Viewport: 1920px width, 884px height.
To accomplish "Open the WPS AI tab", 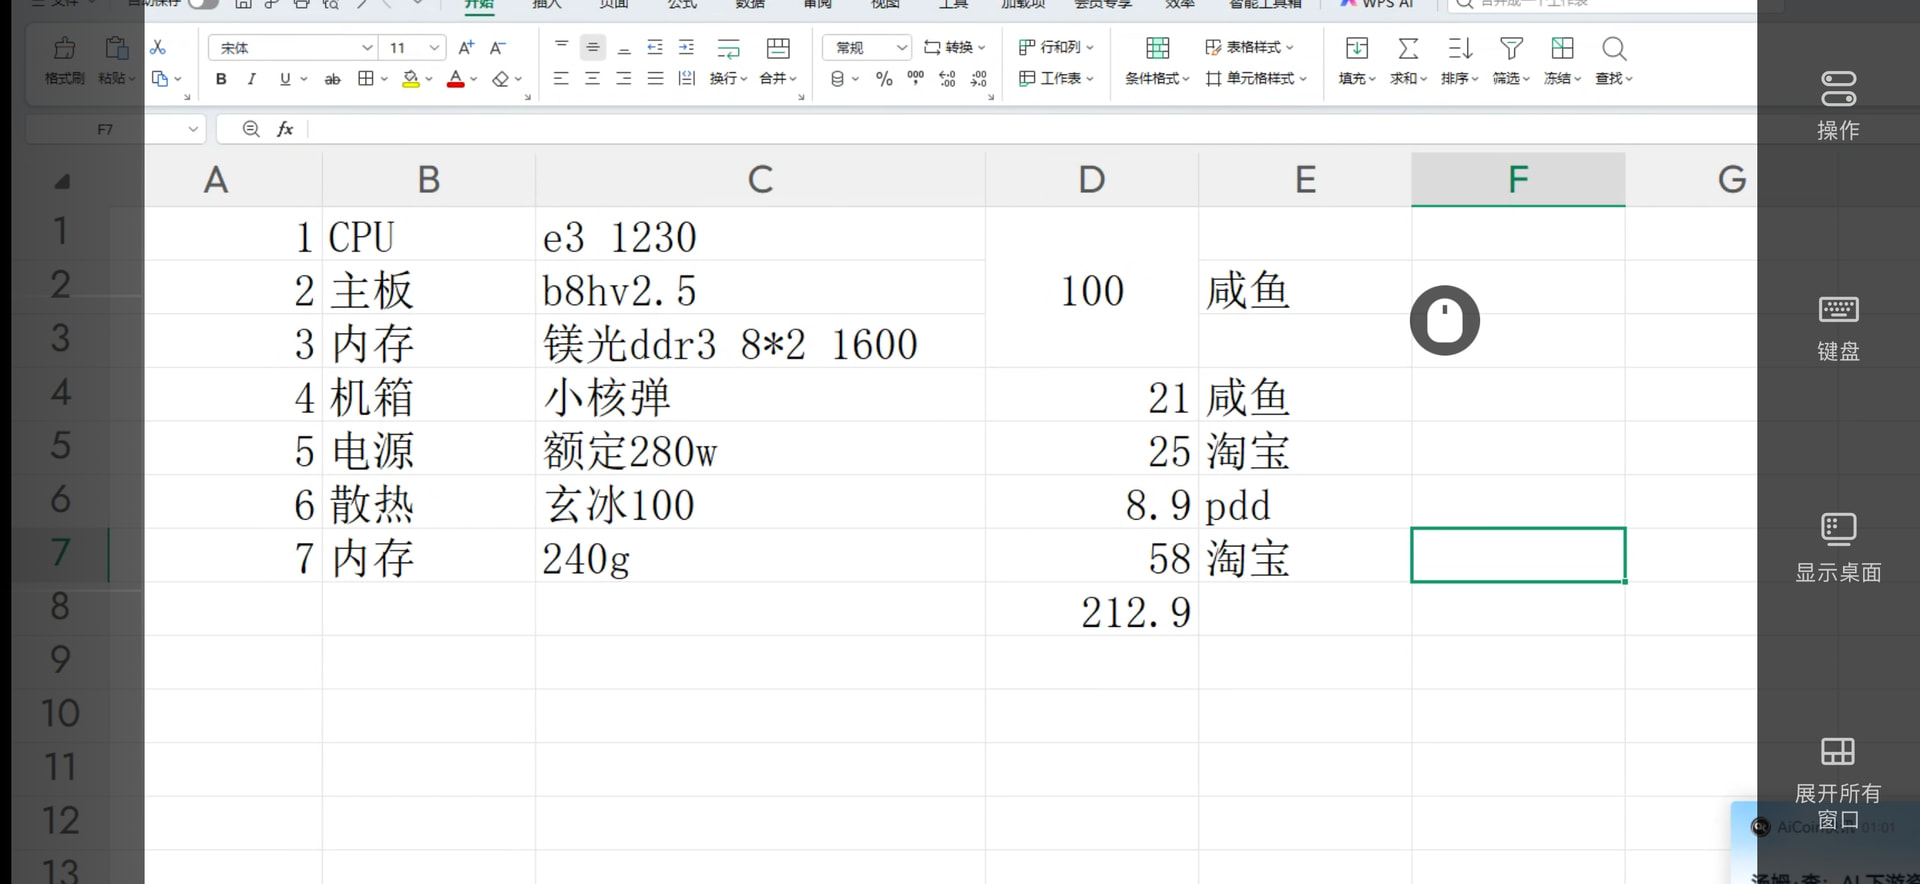I will (1377, 4).
